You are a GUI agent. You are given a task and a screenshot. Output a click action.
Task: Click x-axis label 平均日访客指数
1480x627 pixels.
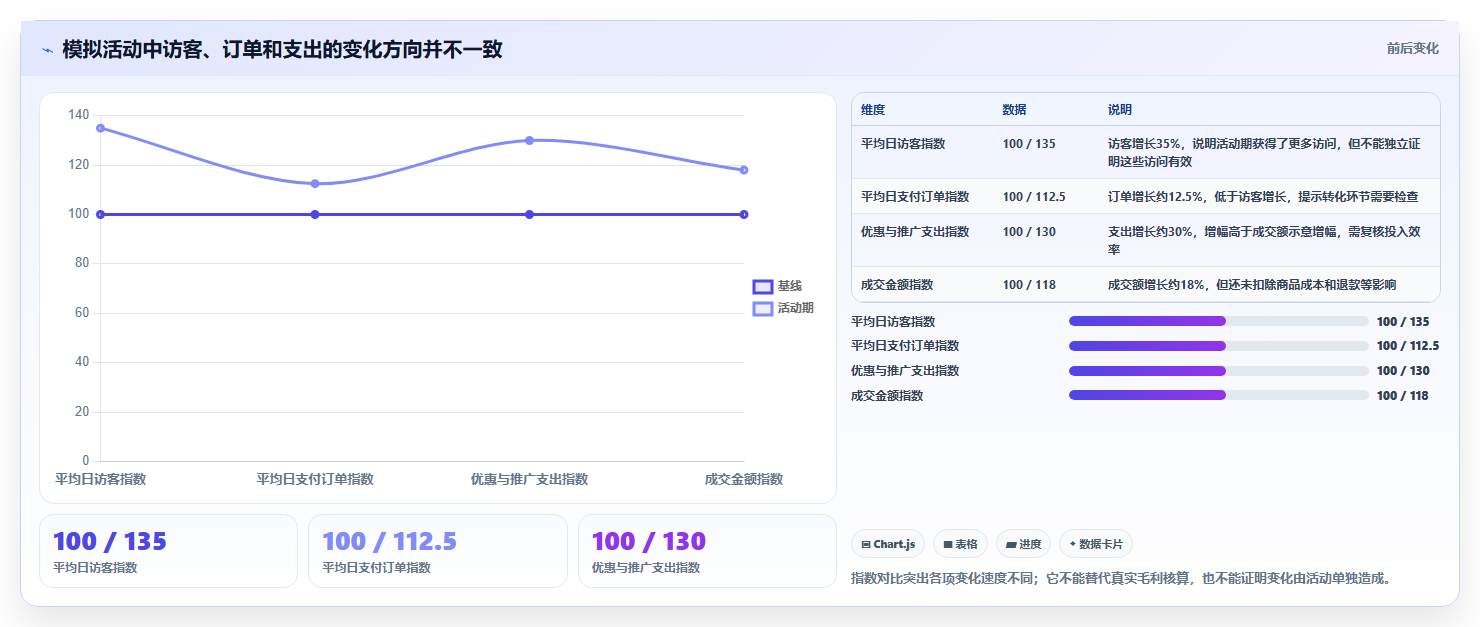(100, 480)
